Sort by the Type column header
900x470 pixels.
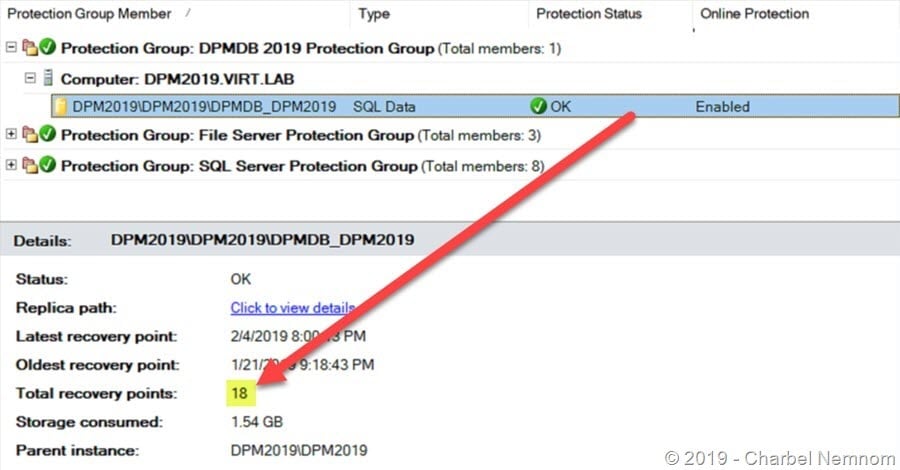(x=374, y=14)
